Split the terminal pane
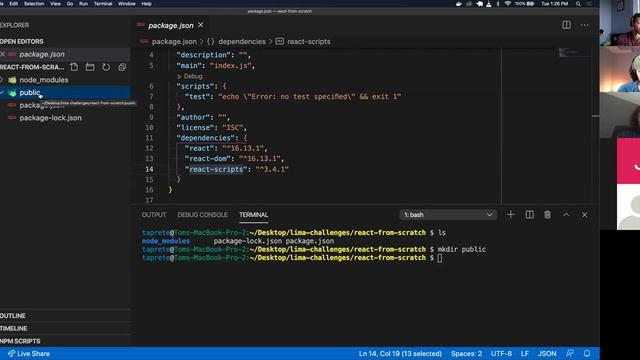This screenshot has height=360, width=640. tap(529, 215)
